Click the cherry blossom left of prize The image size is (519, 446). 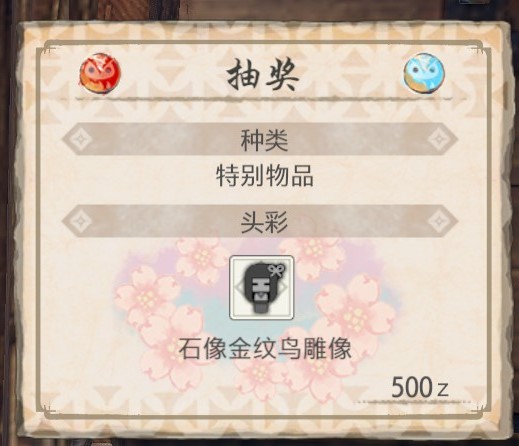coord(147,293)
